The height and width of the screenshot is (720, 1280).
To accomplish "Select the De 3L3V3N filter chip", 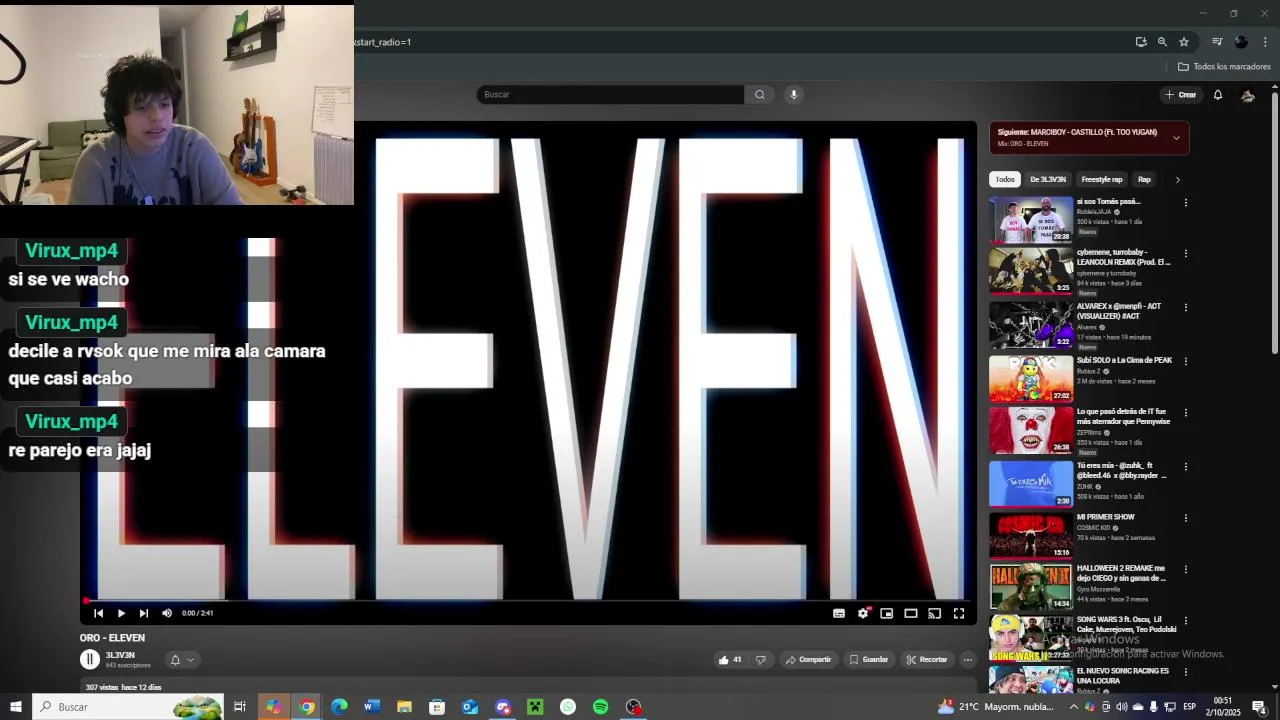I will [1048, 179].
